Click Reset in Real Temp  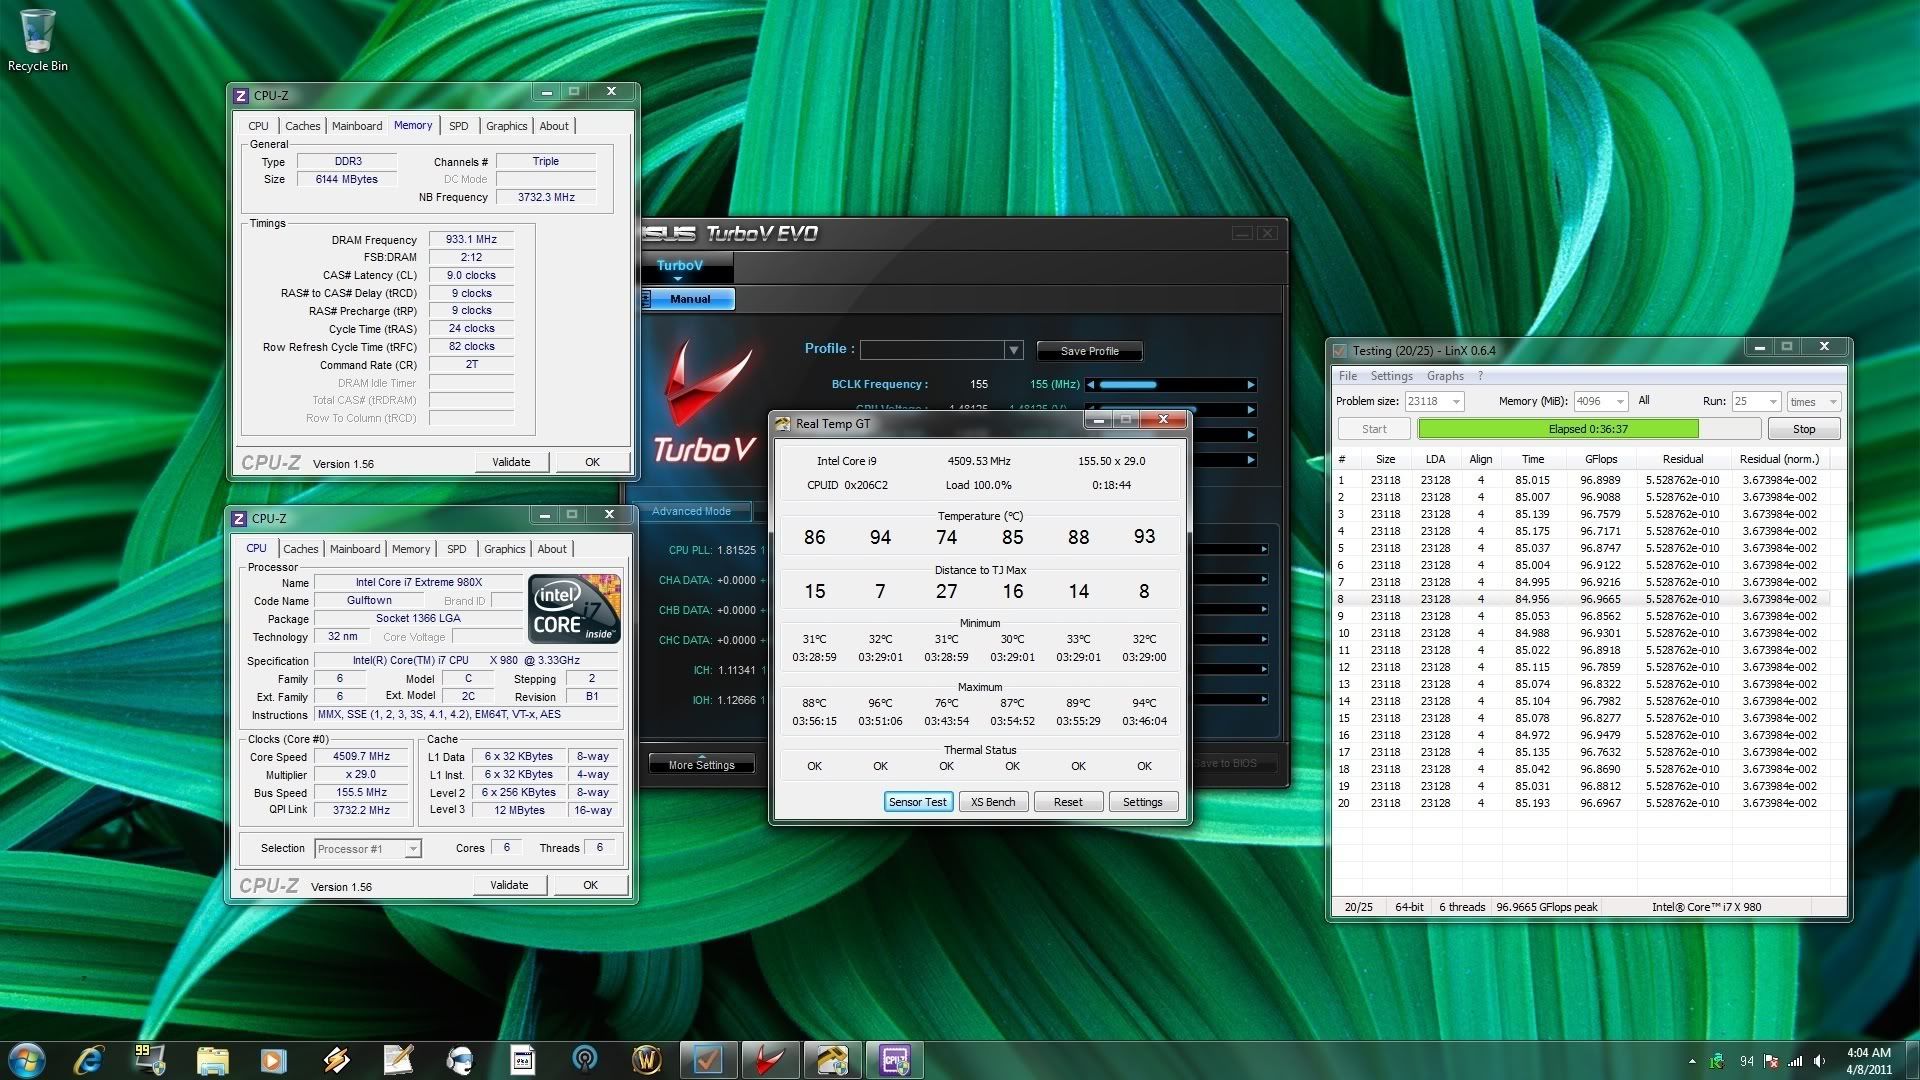pyautogui.click(x=1068, y=802)
